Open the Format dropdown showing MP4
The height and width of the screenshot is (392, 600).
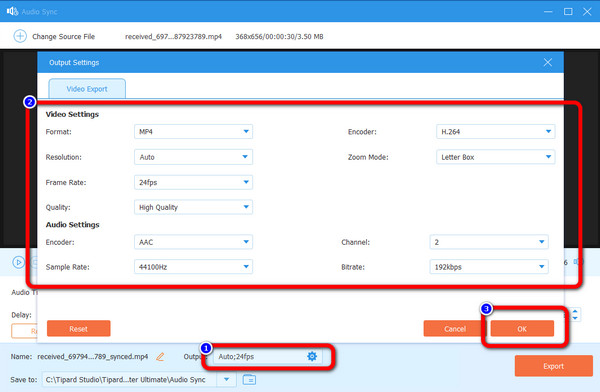tap(193, 131)
